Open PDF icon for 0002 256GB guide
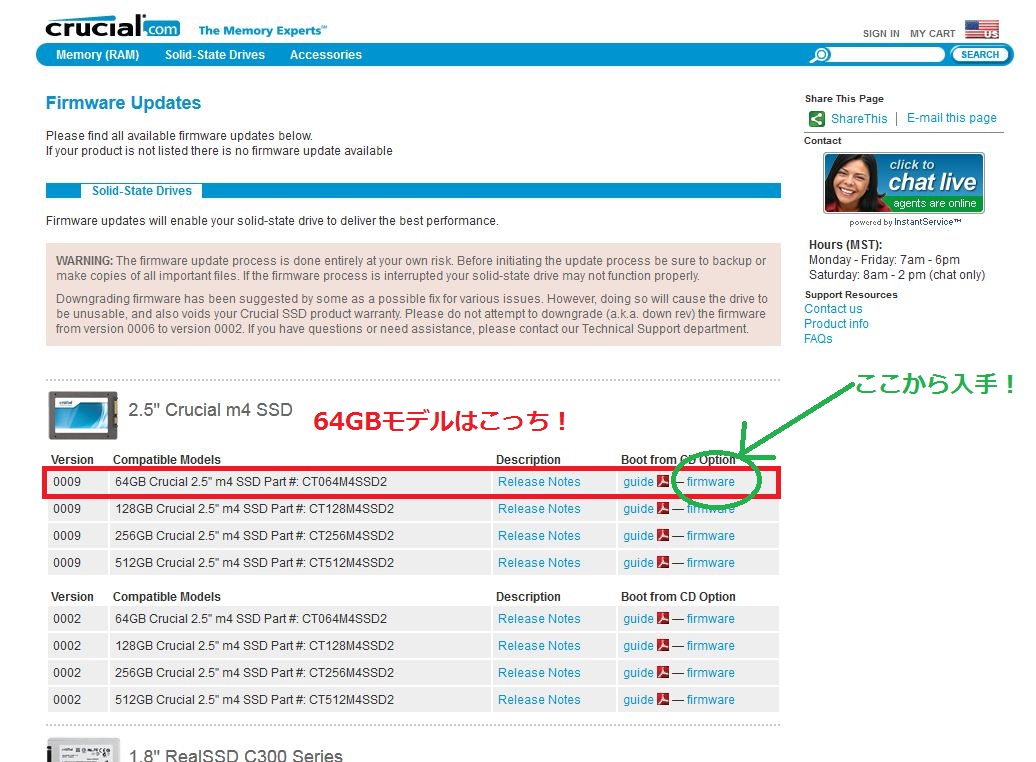The width and height of the screenshot is (1036, 762). pyautogui.click(x=663, y=672)
